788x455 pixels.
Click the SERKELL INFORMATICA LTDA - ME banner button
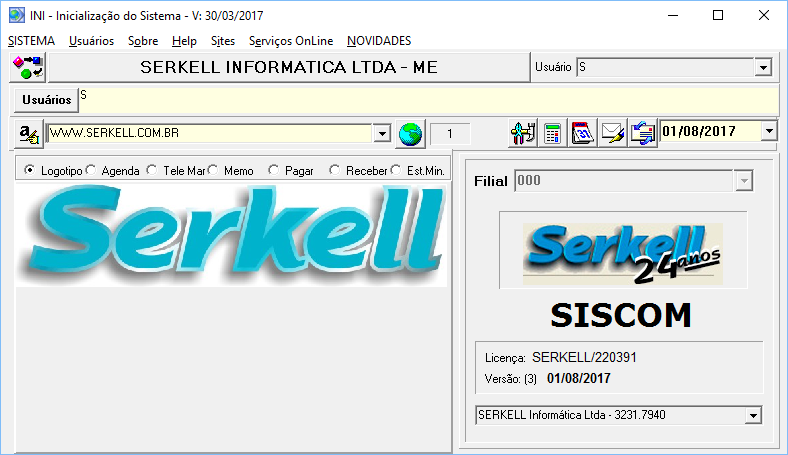tap(289, 67)
